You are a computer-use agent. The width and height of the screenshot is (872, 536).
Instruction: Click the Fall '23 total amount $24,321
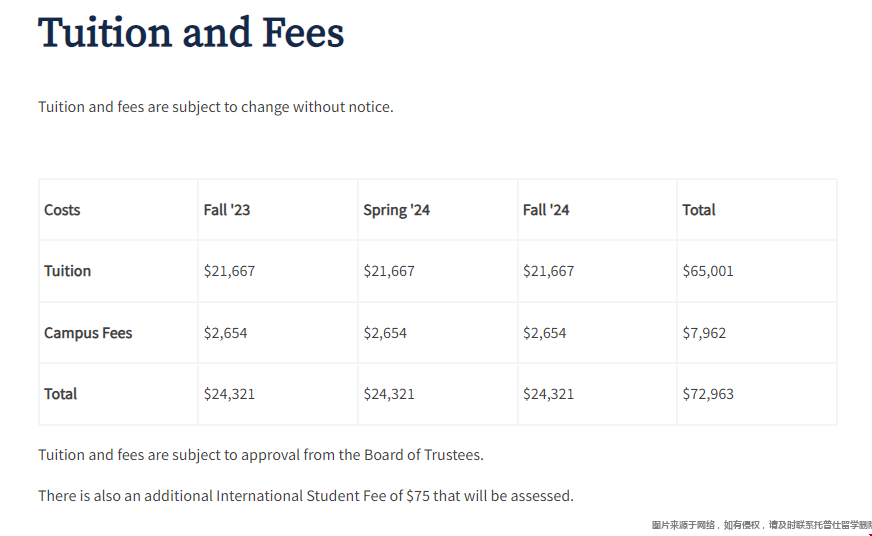[x=229, y=394]
